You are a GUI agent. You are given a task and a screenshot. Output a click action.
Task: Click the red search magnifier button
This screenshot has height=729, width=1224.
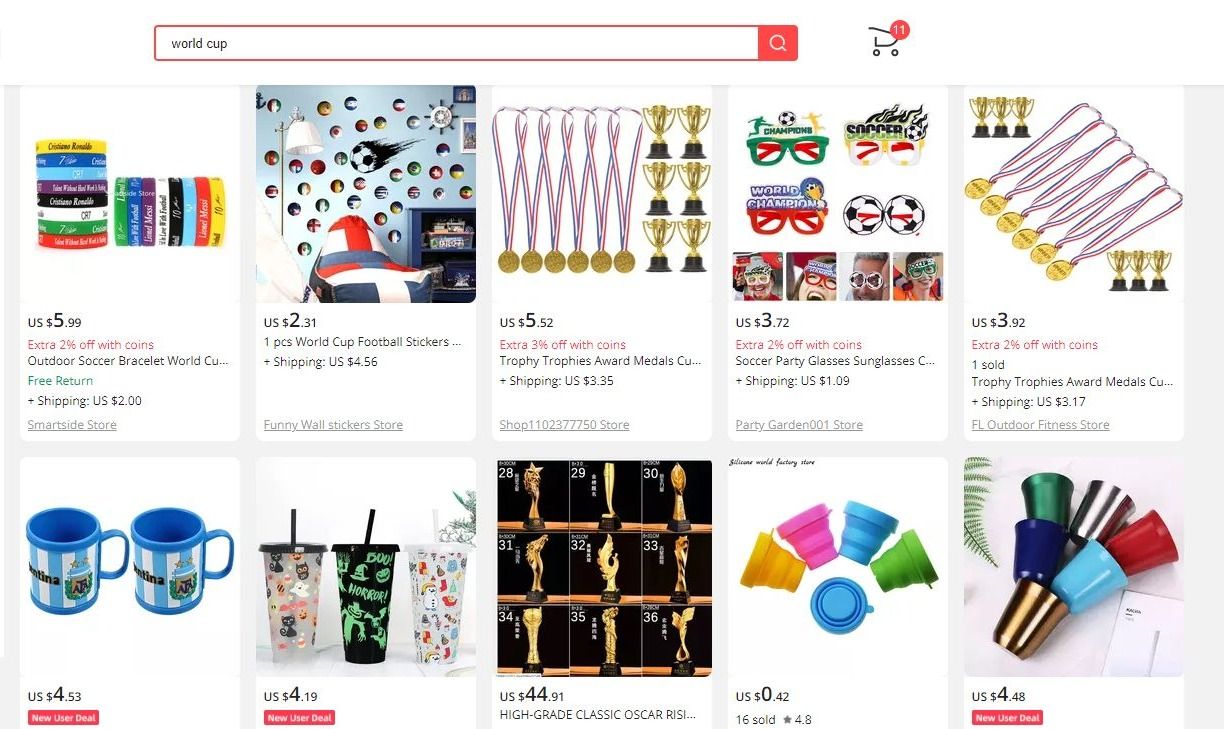tap(778, 43)
